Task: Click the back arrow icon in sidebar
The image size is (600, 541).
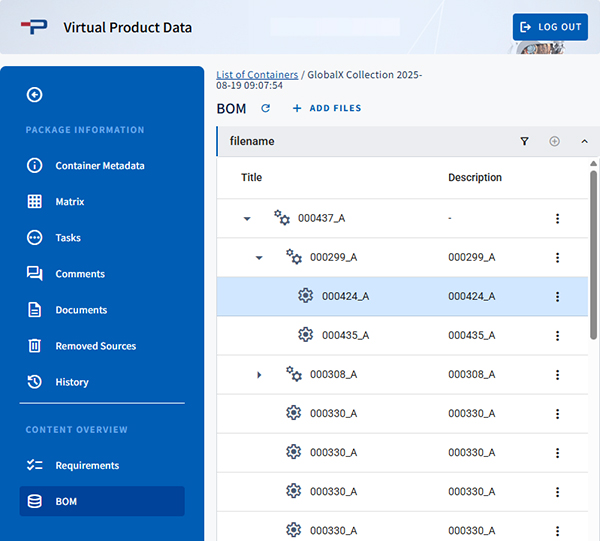Action: 35,95
